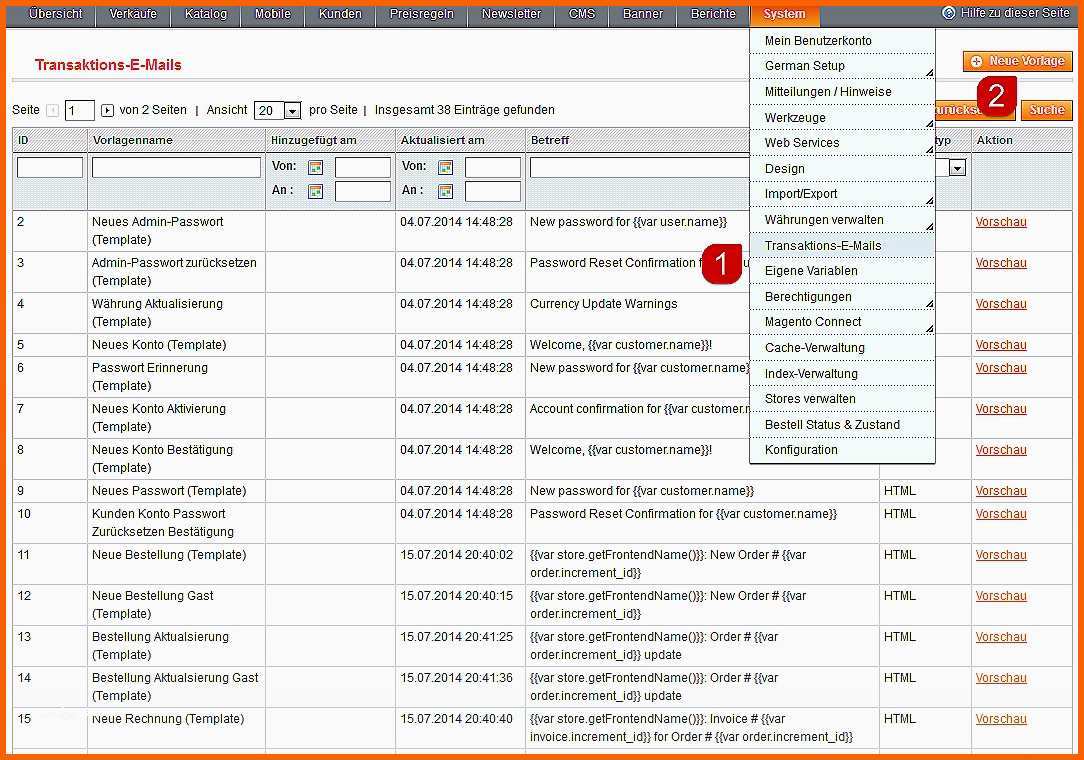Choose Cache-Verwaltung from System menu
Screen dimensions: 1084x760
(814, 348)
